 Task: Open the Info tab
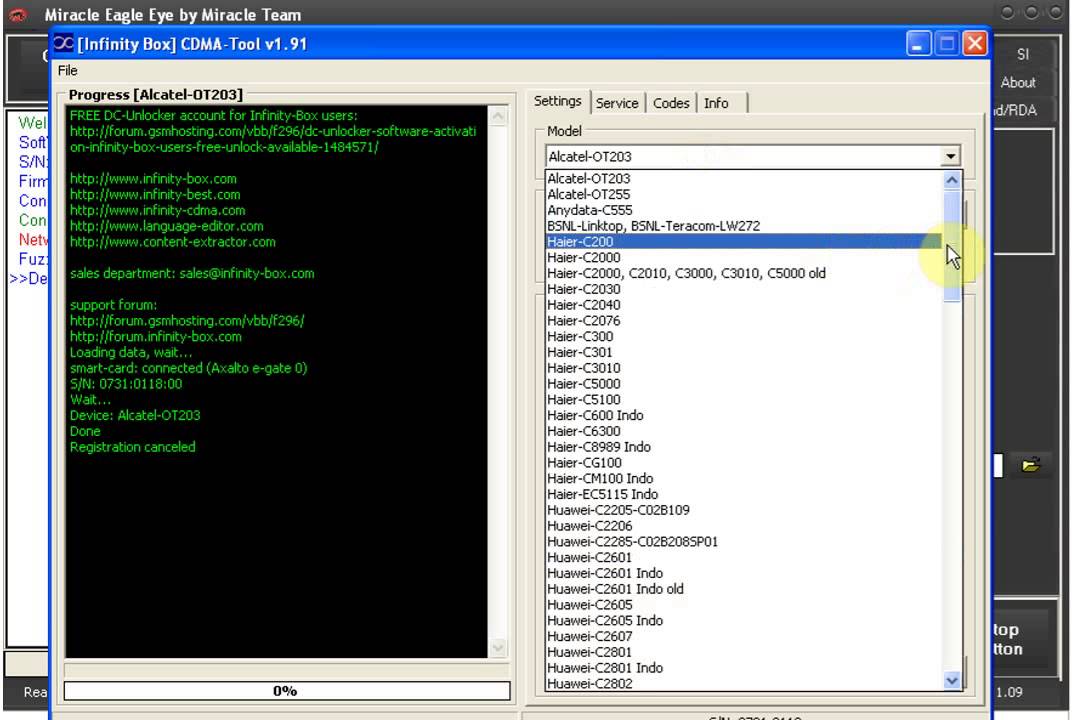pyautogui.click(x=716, y=103)
